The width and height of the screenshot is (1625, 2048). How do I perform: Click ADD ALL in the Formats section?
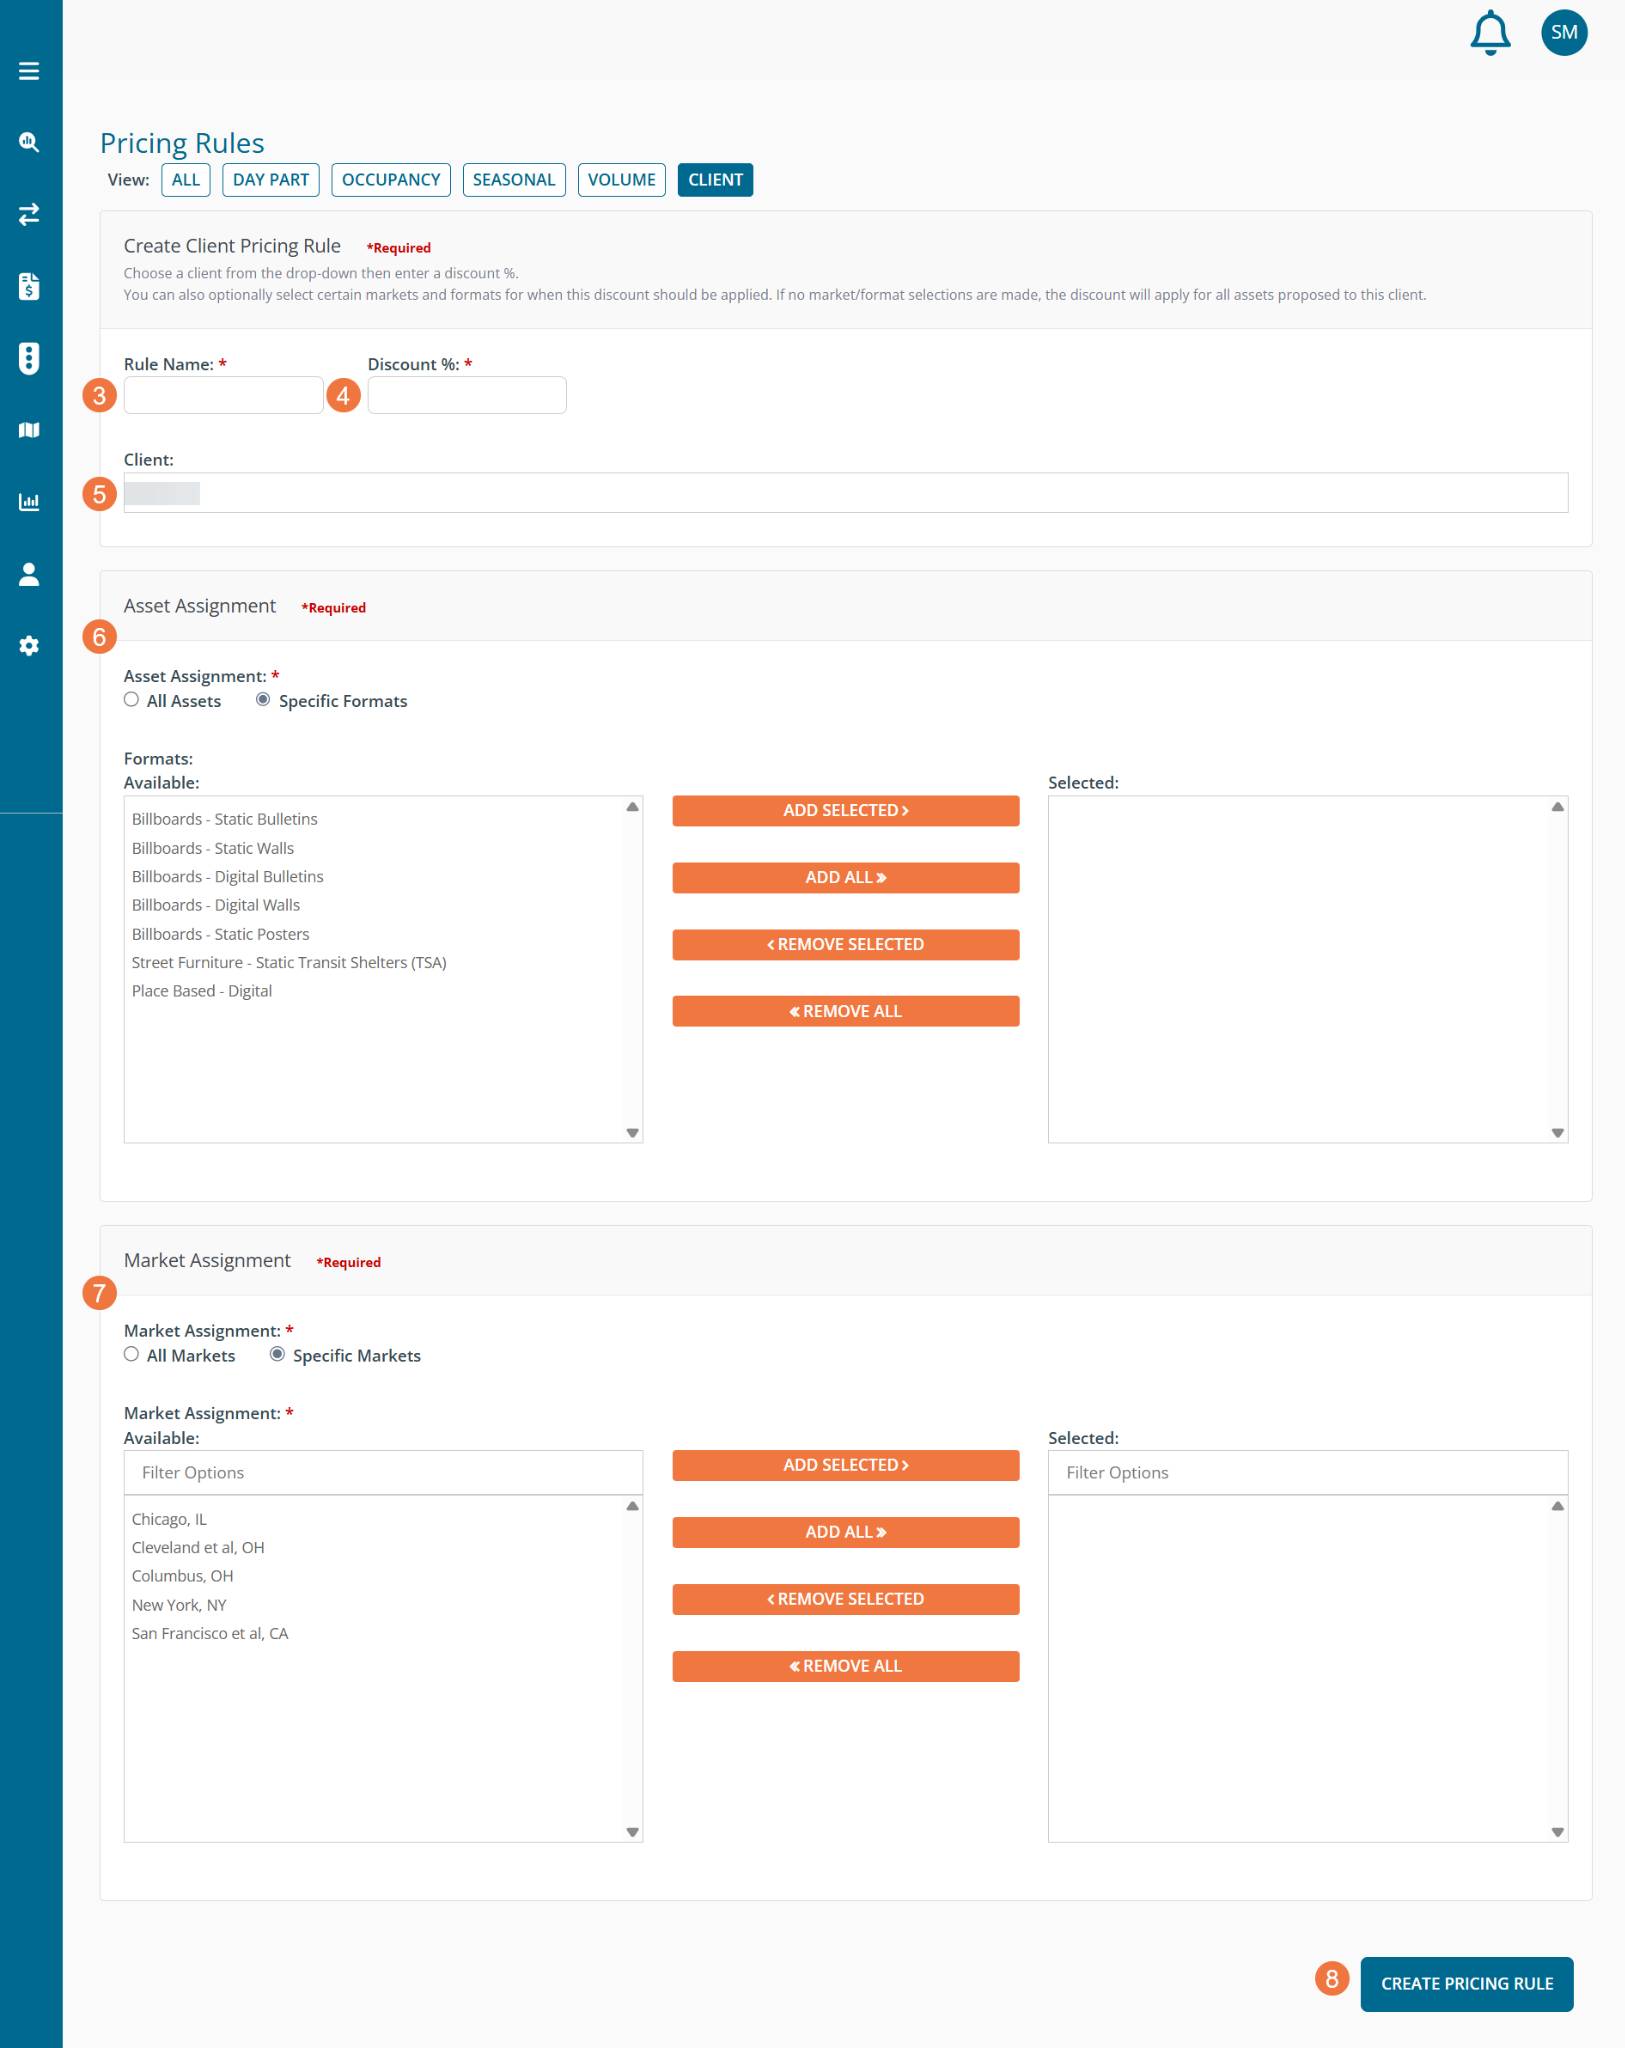[845, 878]
